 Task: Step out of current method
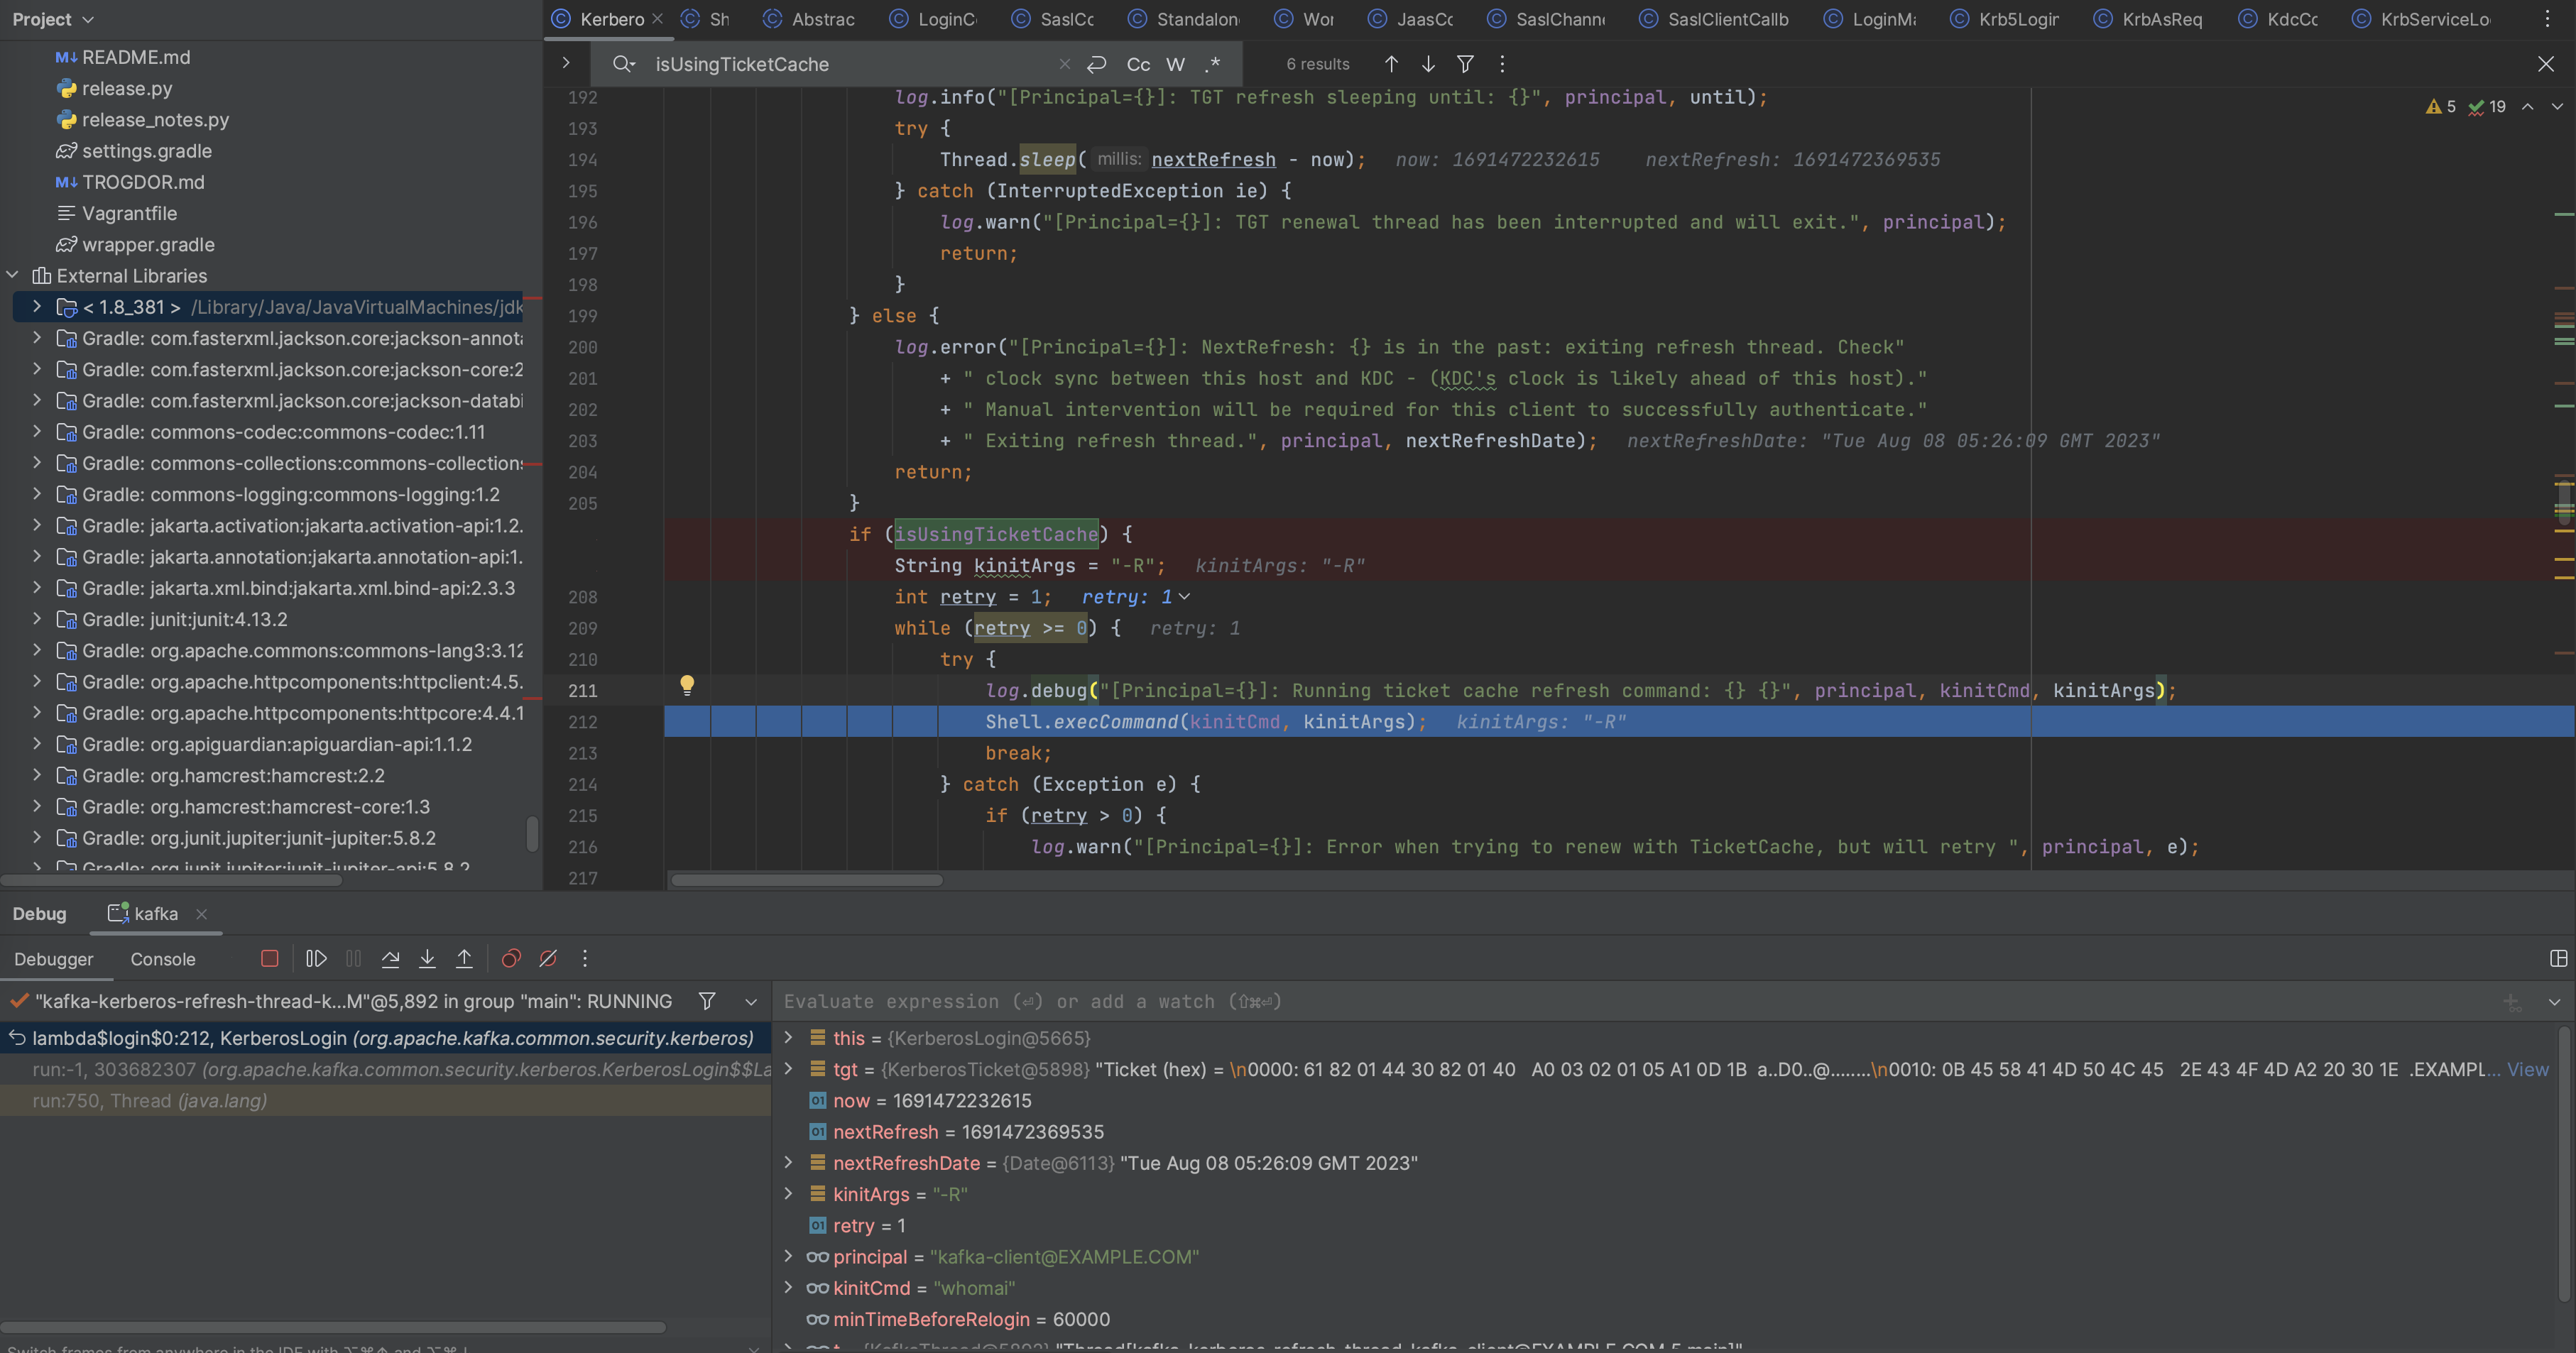[x=464, y=958]
